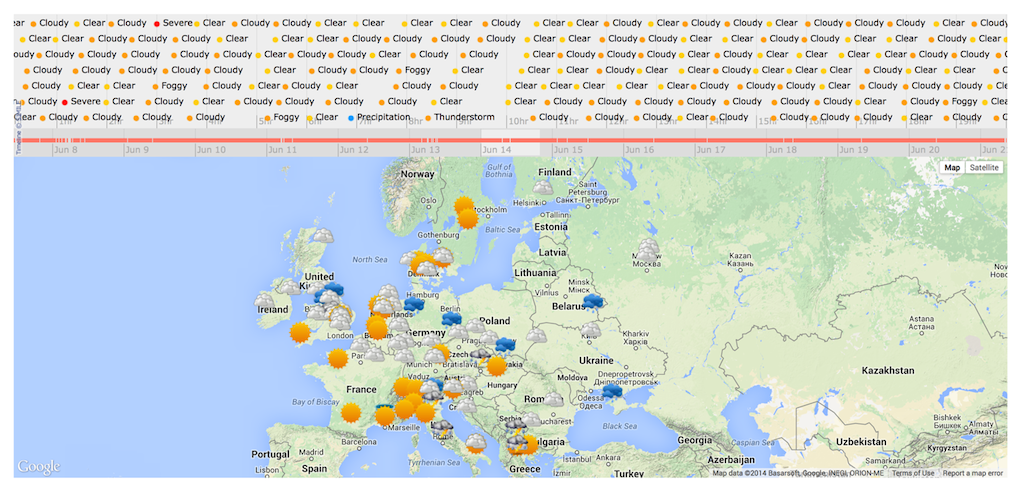
Task: Click the Jun 9 date label
Action: (137, 150)
